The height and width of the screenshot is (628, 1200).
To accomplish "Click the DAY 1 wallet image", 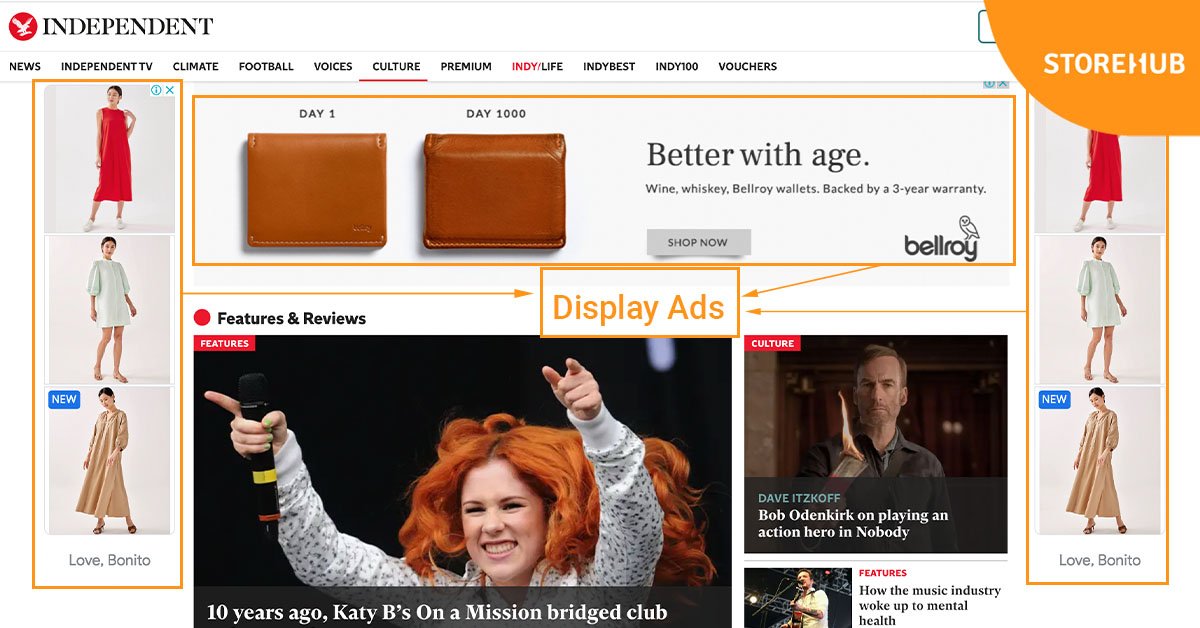I will point(317,191).
